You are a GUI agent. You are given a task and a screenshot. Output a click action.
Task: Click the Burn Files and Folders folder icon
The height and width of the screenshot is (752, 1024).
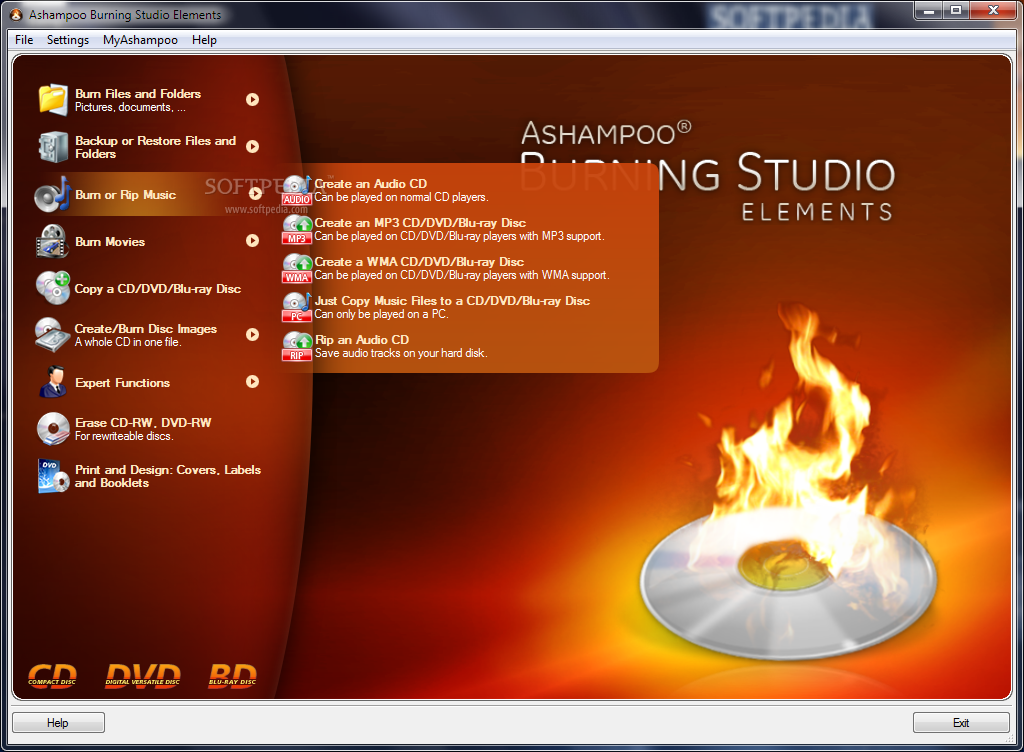point(53,100)
